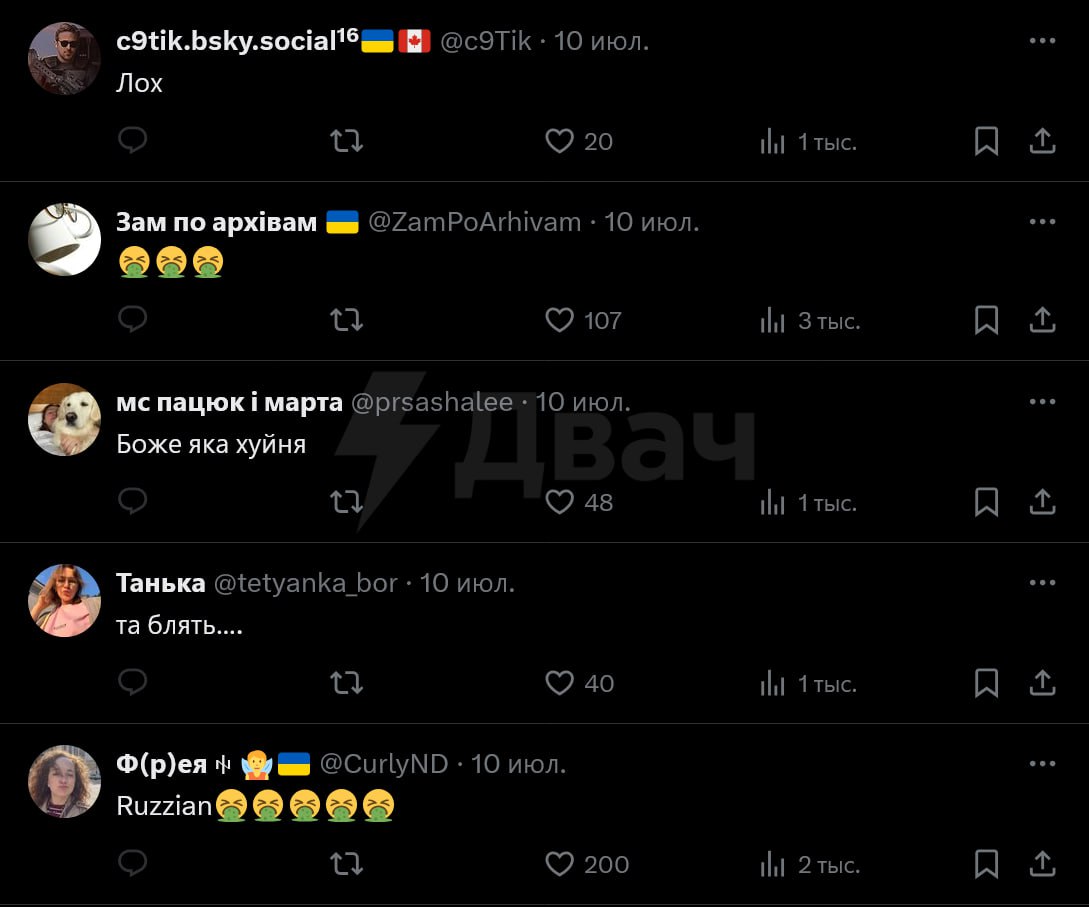Reply to the c9tik.bsky.social tweet
Viewport: 1089px width, 907px height.
[x=133, y=141]
